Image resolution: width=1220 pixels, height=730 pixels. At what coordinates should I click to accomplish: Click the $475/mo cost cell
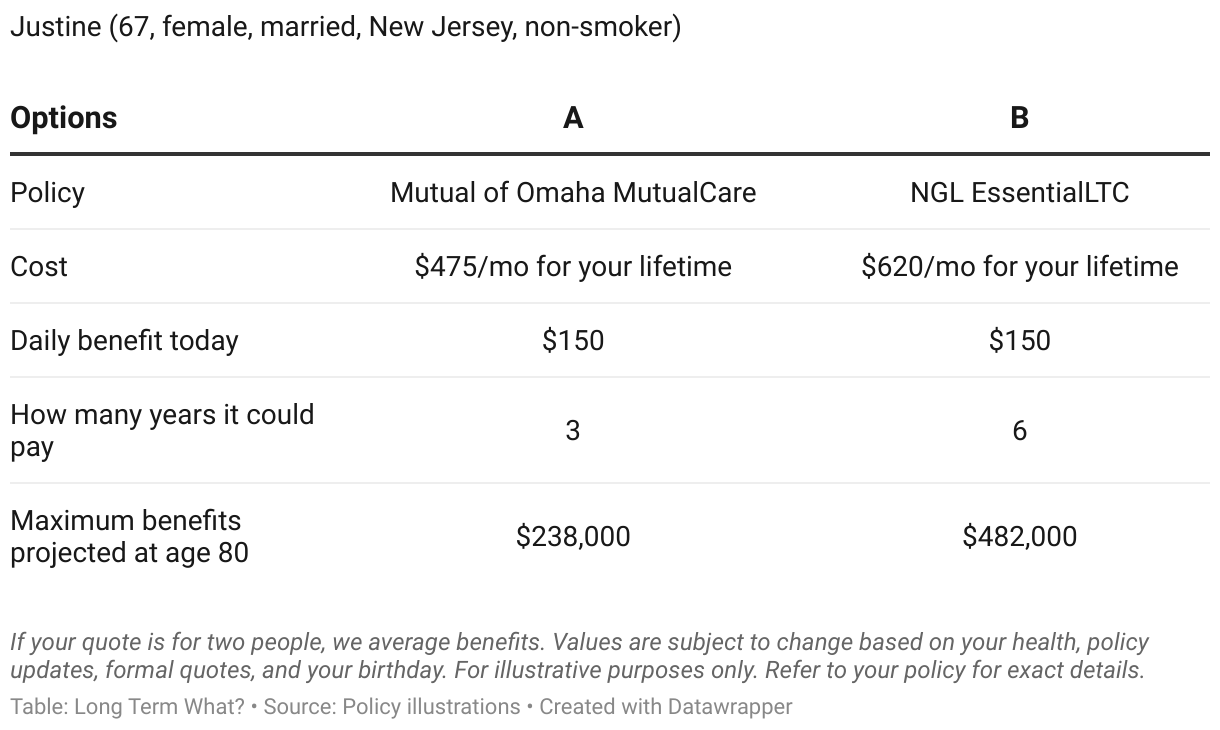click(x=573, y=266)
